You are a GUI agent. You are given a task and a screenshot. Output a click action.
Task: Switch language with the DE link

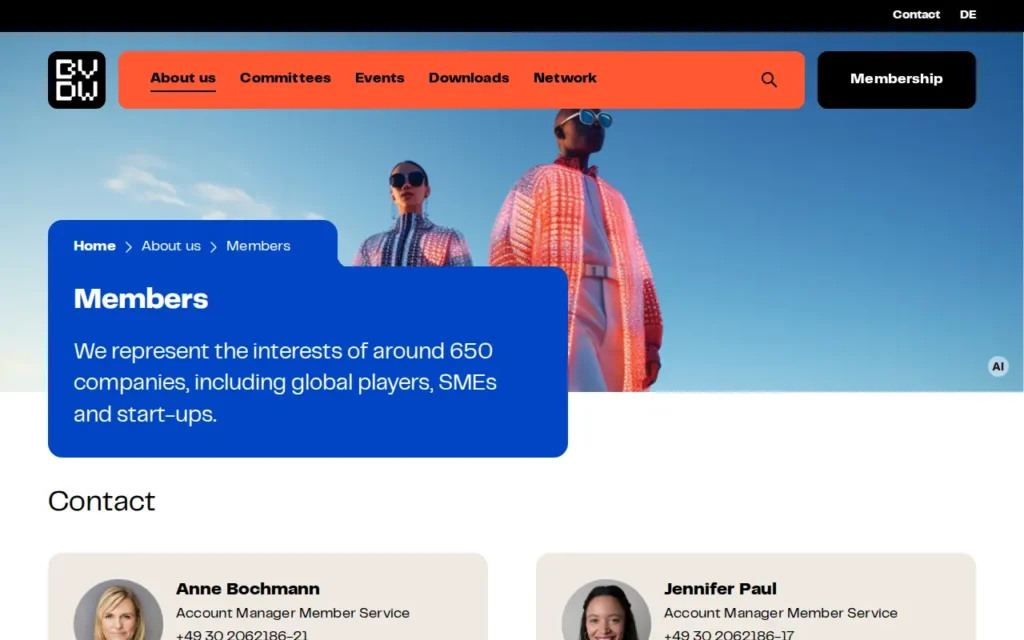(x=968, y=14)
